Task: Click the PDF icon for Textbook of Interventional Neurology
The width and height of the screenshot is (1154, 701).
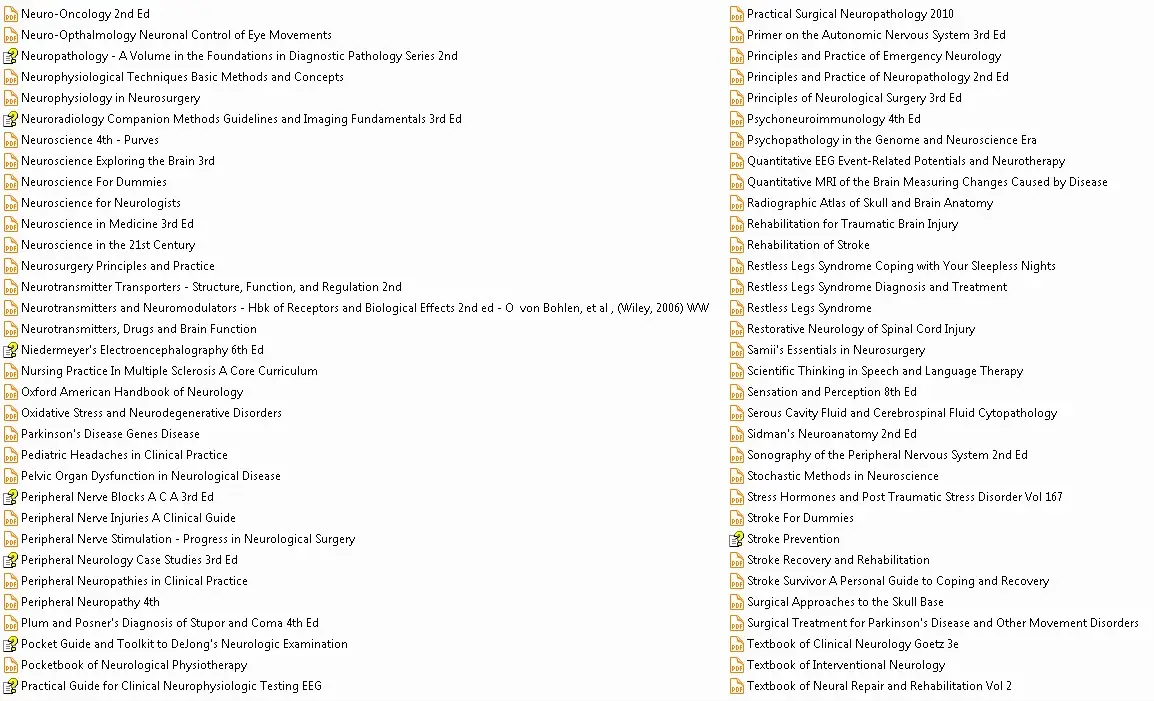Action: click(737, 666)
